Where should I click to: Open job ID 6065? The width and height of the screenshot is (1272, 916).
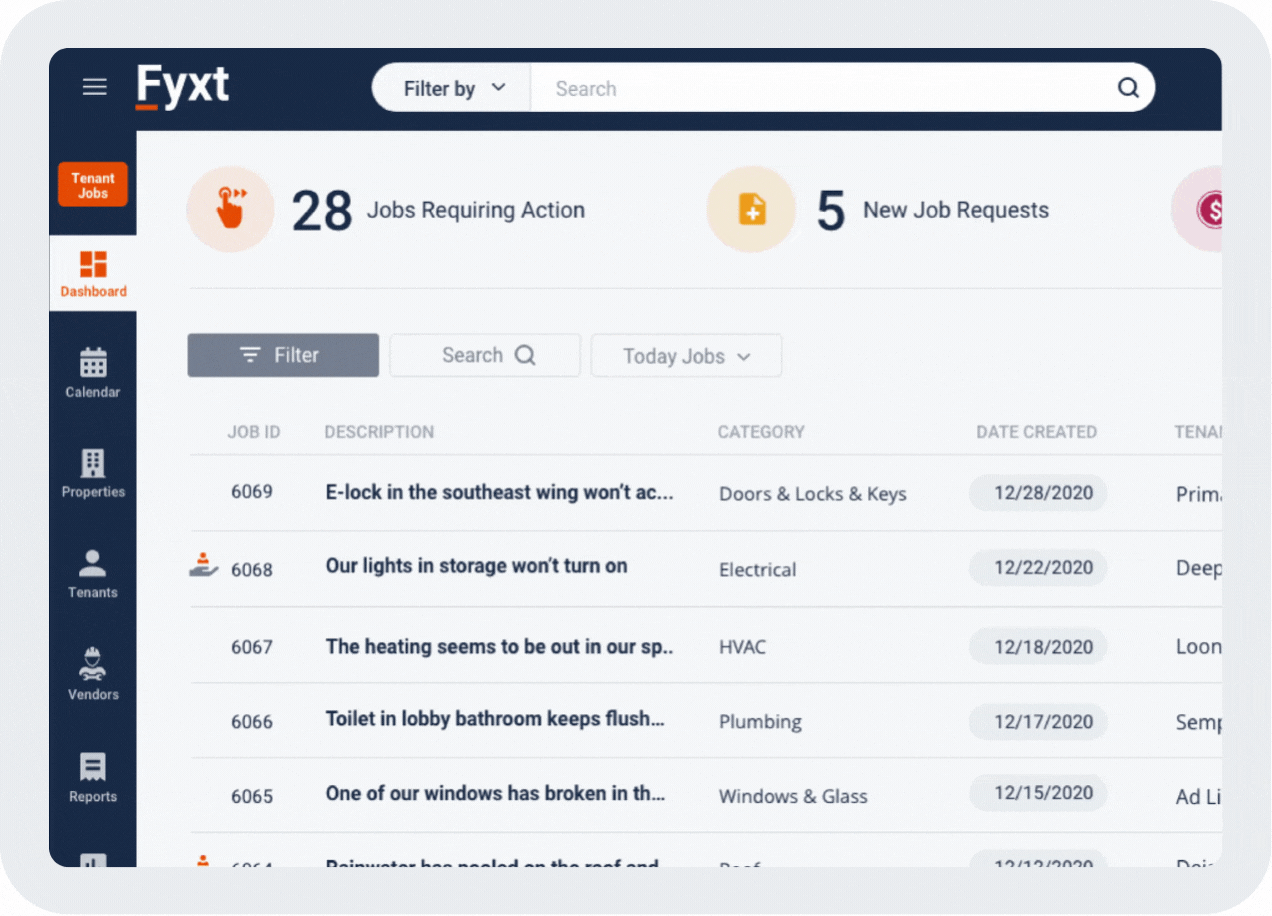pos(252,796)
